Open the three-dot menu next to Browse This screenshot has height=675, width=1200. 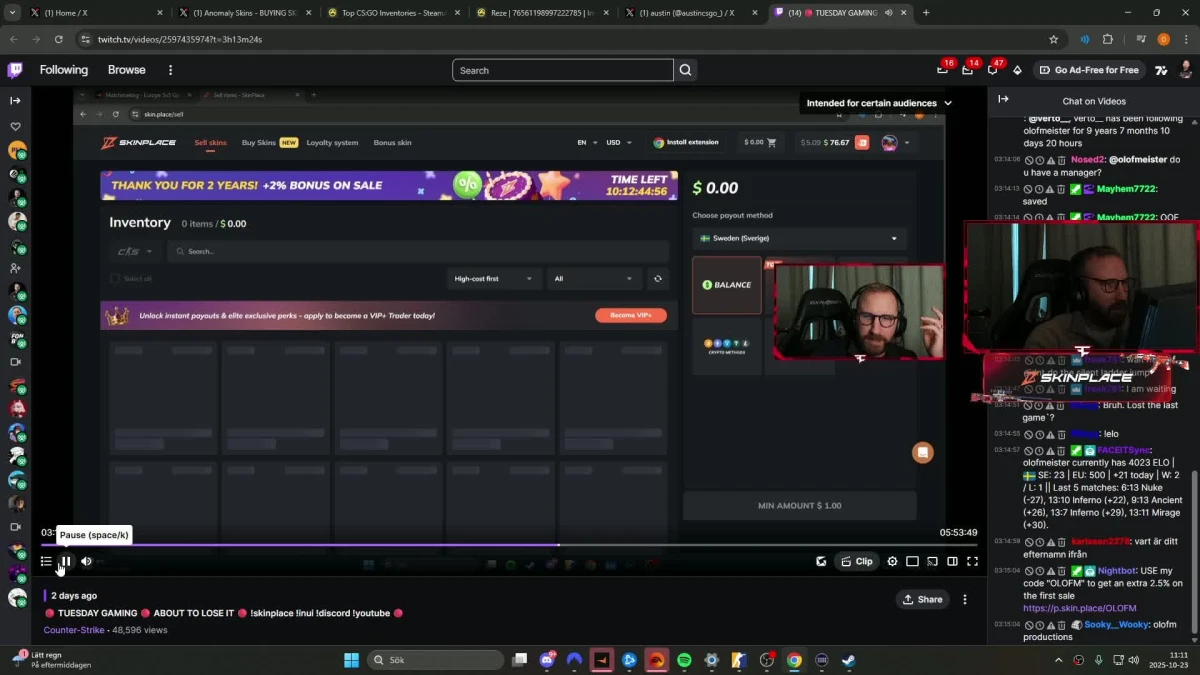tap(170, 70)
